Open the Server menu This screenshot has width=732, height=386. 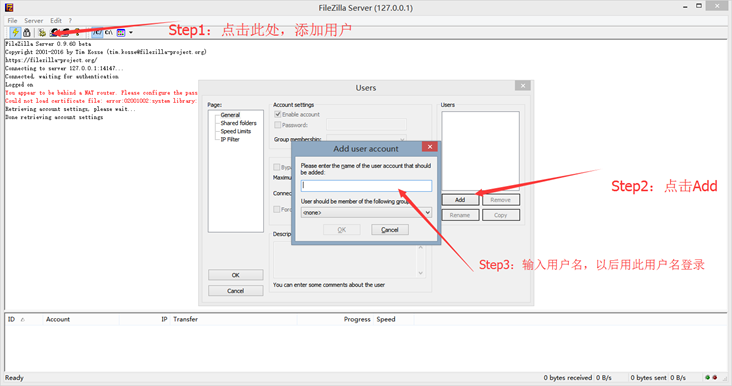pos(34,21)
